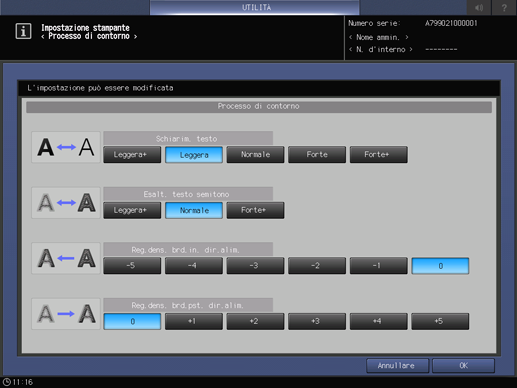Click the info icon beside Impostazione stampante
This screenshot has width=517, height=388.
coord(23,31)
